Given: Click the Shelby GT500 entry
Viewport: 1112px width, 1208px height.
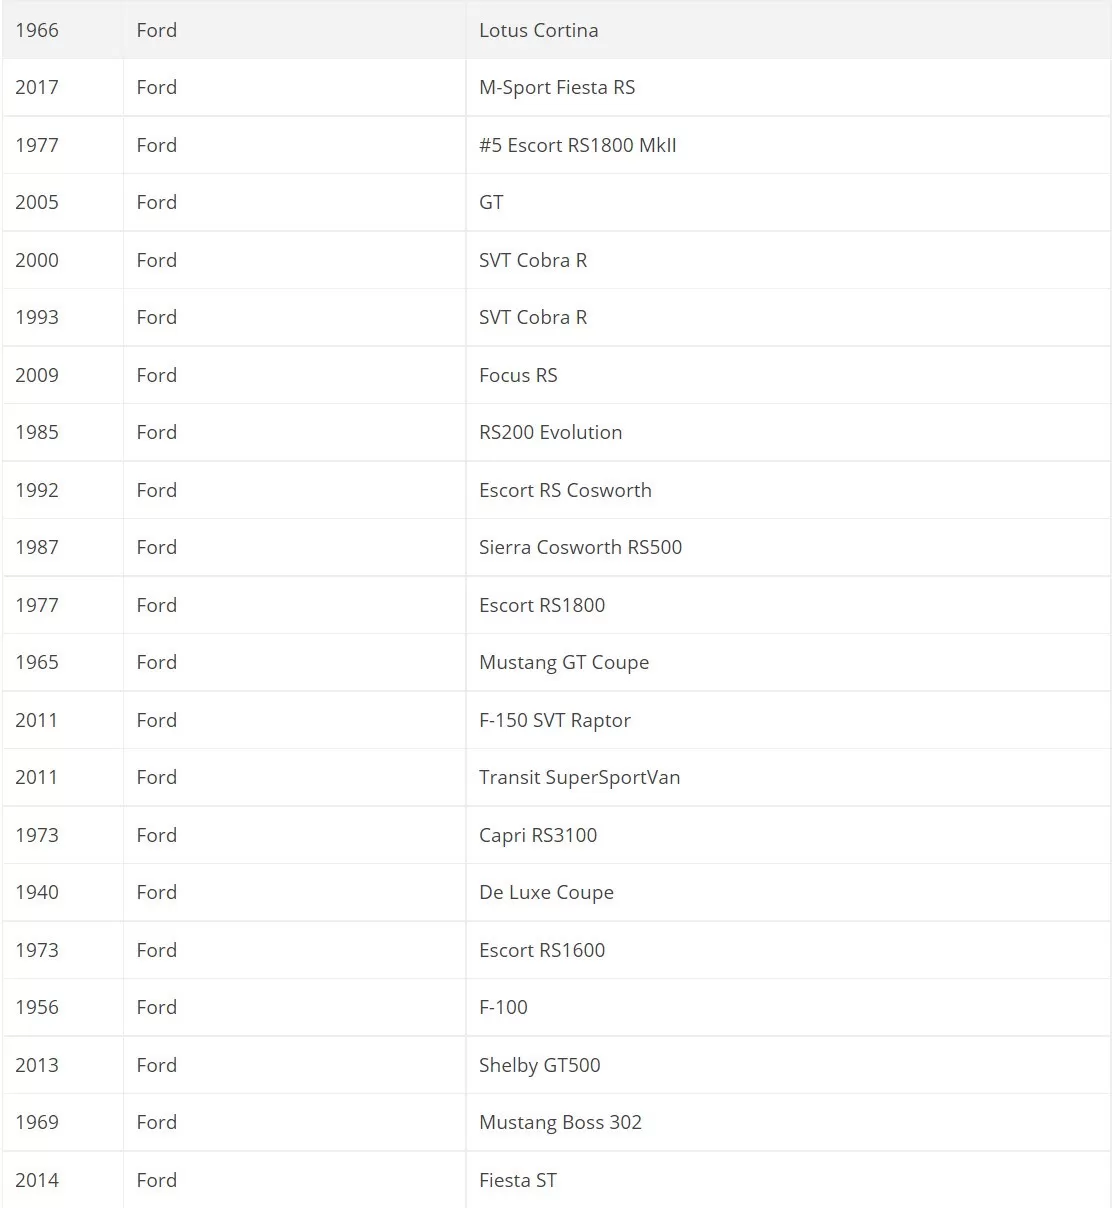Looking at the screenshot, I should pyautogui.click(x=540, y=1065).
